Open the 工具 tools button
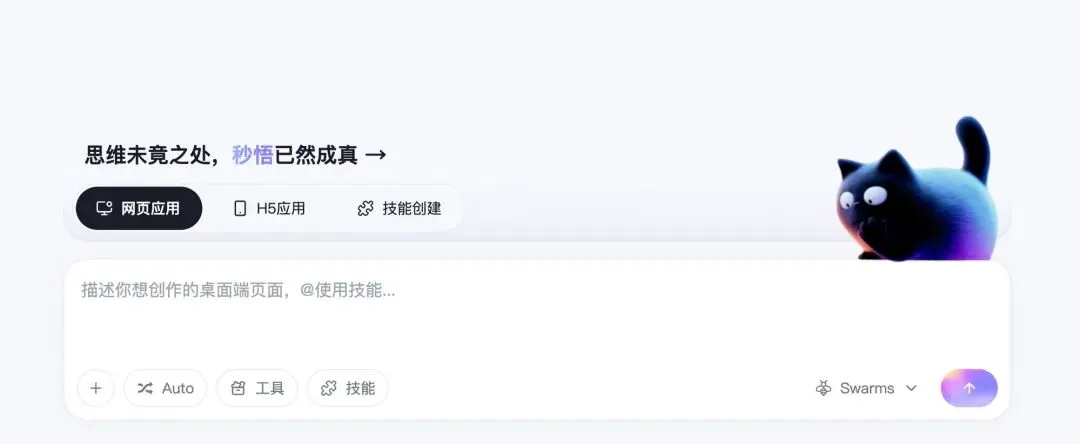Image resolution: width=1080 pixels, height=444 pixels. (257, 388)
